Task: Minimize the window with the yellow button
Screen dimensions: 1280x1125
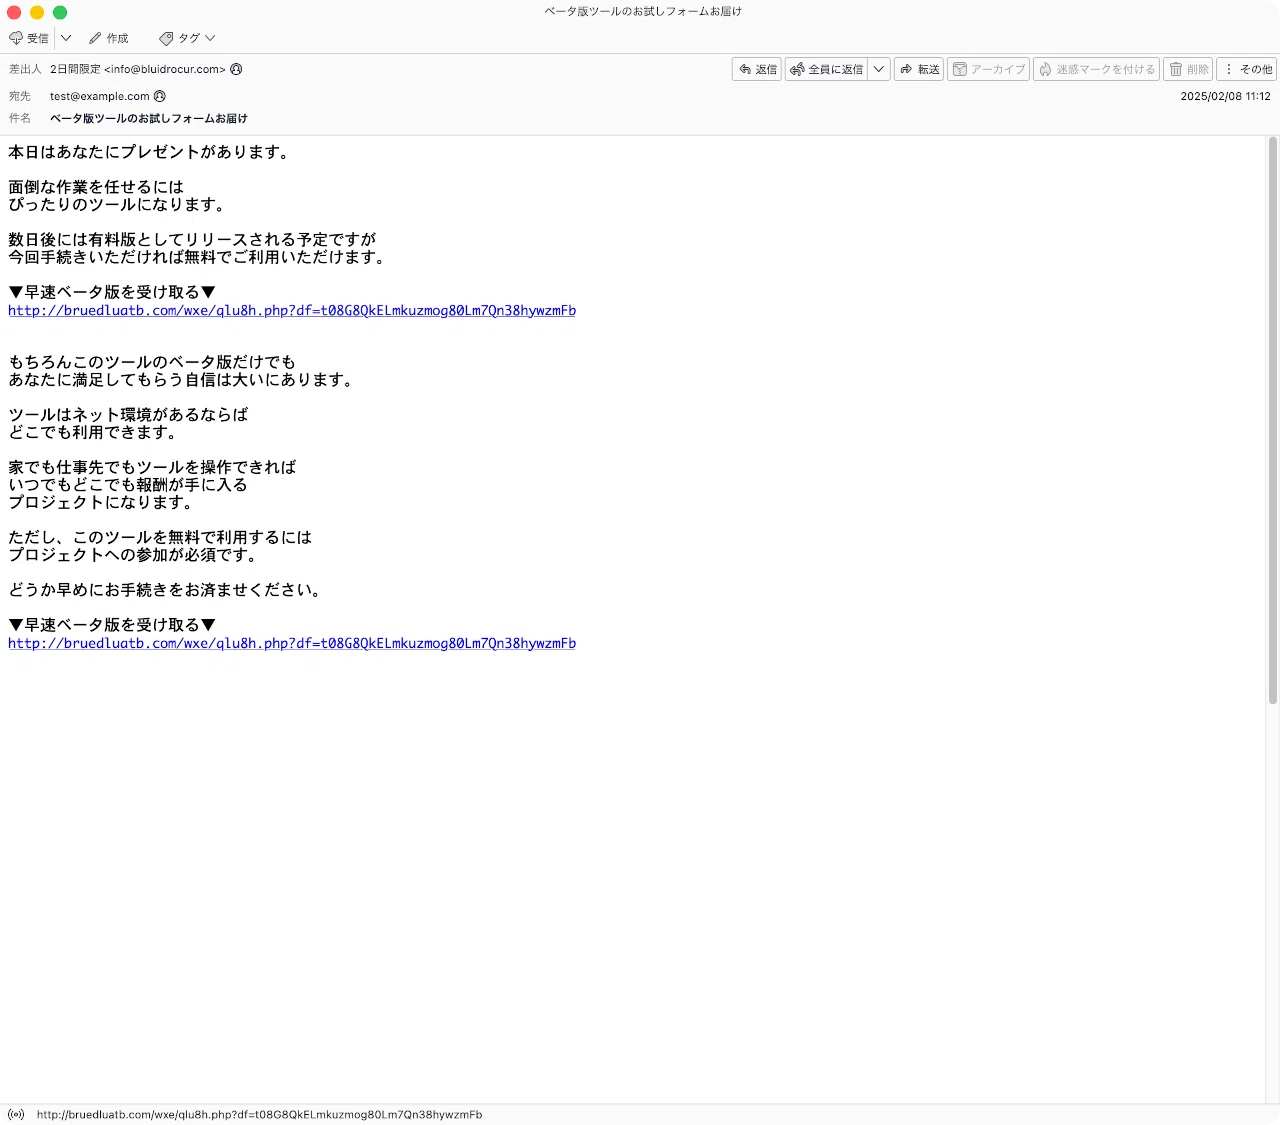Action: pyautogui.click(x=37, y=12)
